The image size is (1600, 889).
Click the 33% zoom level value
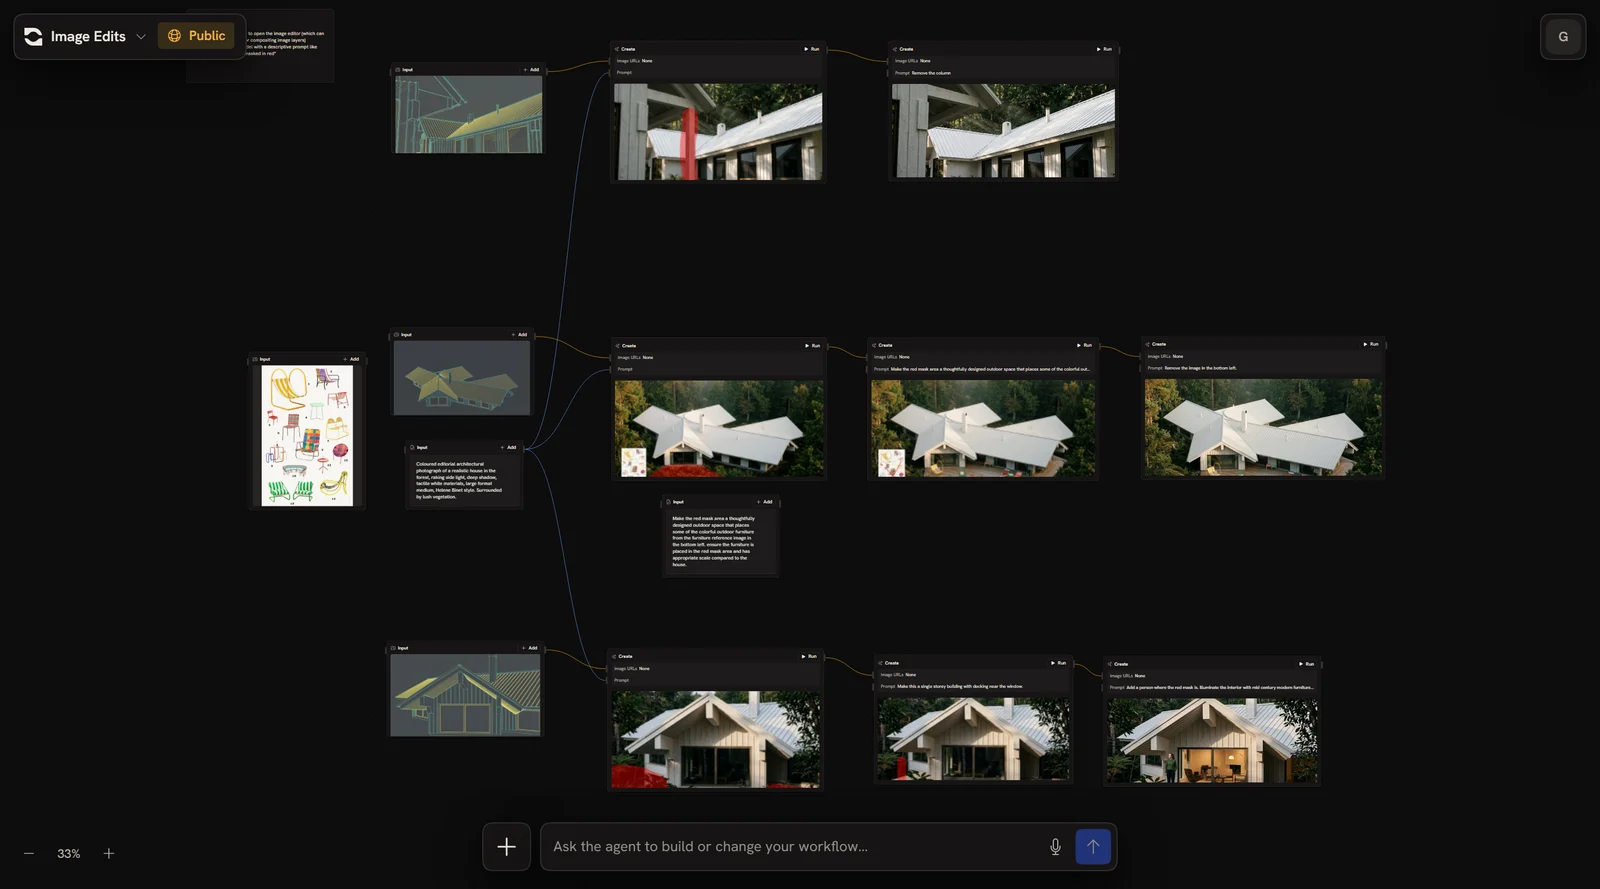click(69, 853)
